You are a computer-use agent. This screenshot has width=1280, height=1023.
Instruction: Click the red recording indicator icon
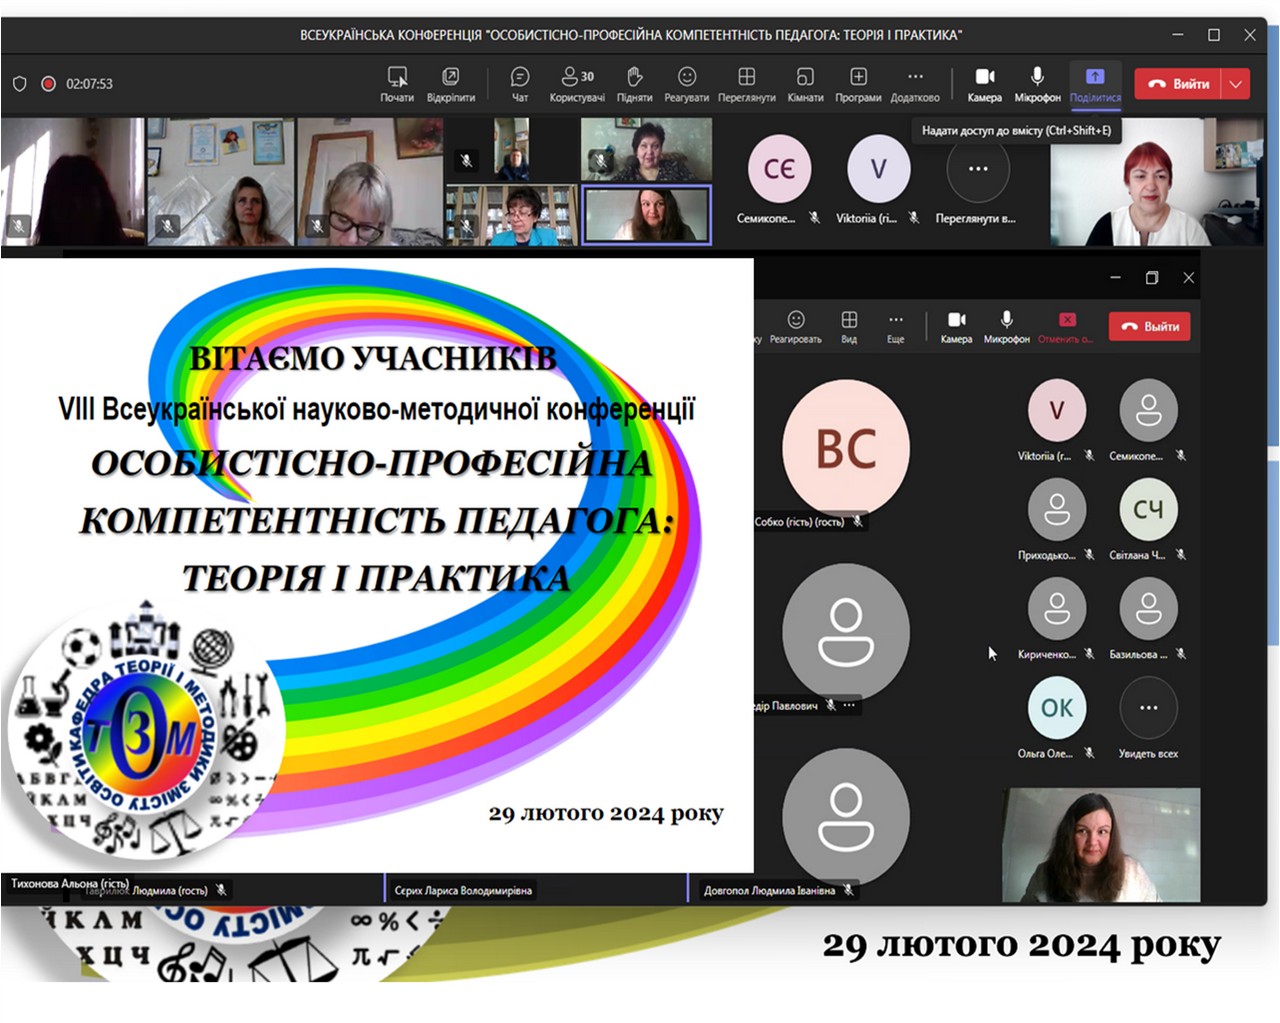48,84
